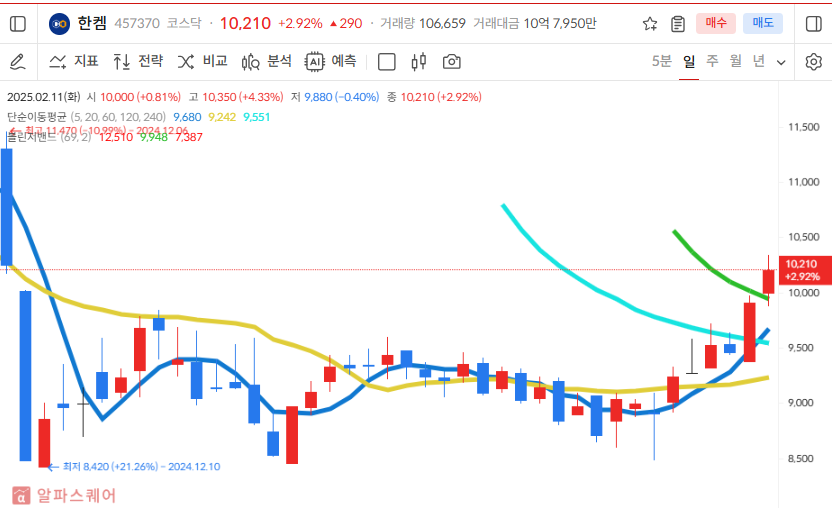Open the 비교 compare tool
832x508 pixels.
pyautogui.click(x=202, y=62)
